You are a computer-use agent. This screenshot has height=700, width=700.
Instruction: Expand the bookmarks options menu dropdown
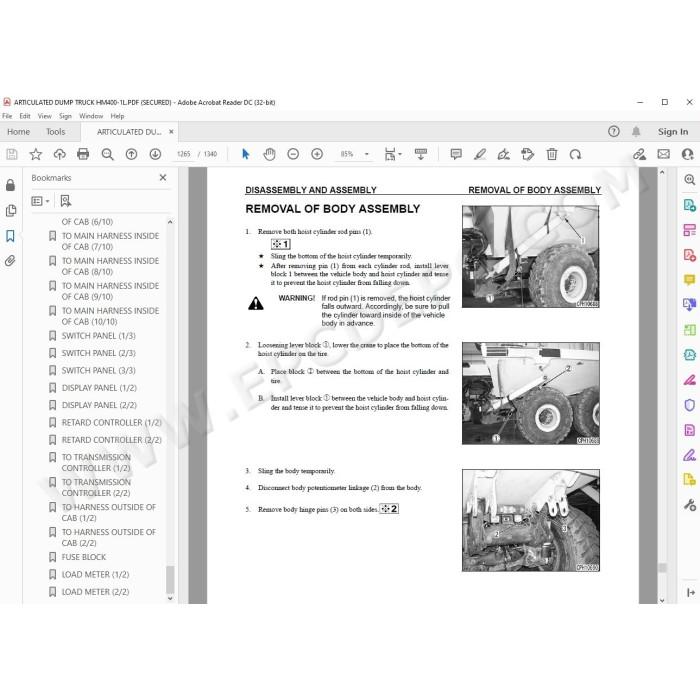(40, 201)
